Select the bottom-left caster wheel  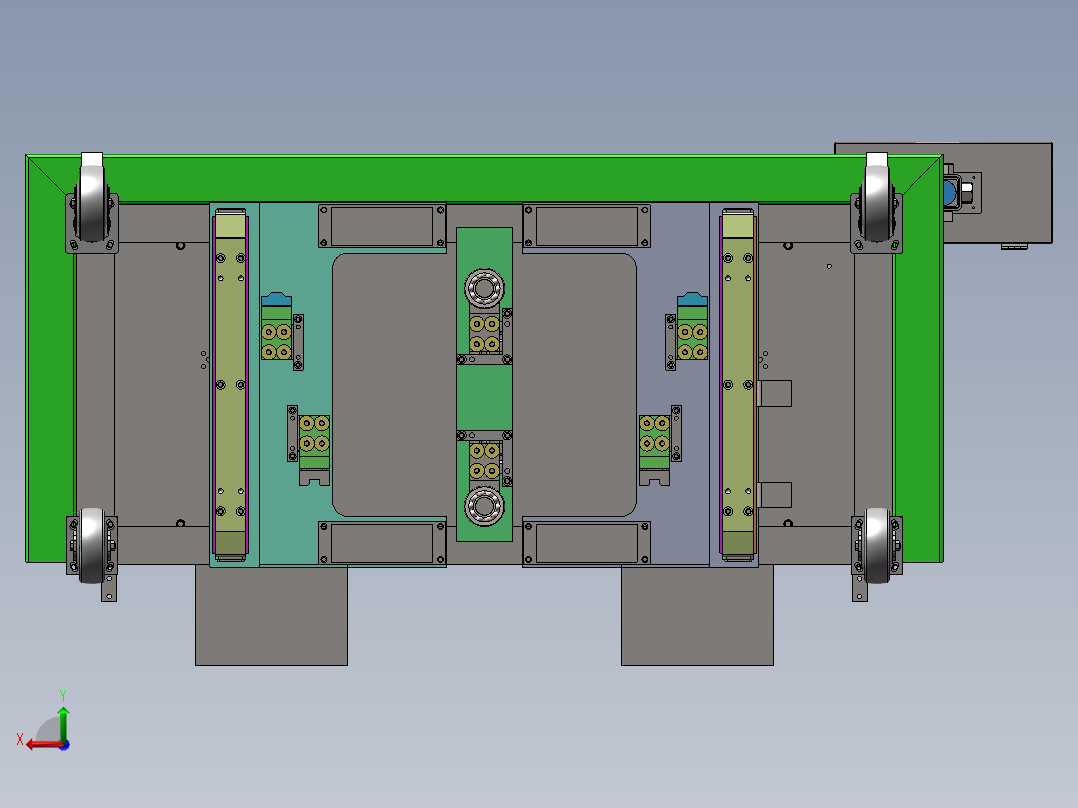coord(91,545)
